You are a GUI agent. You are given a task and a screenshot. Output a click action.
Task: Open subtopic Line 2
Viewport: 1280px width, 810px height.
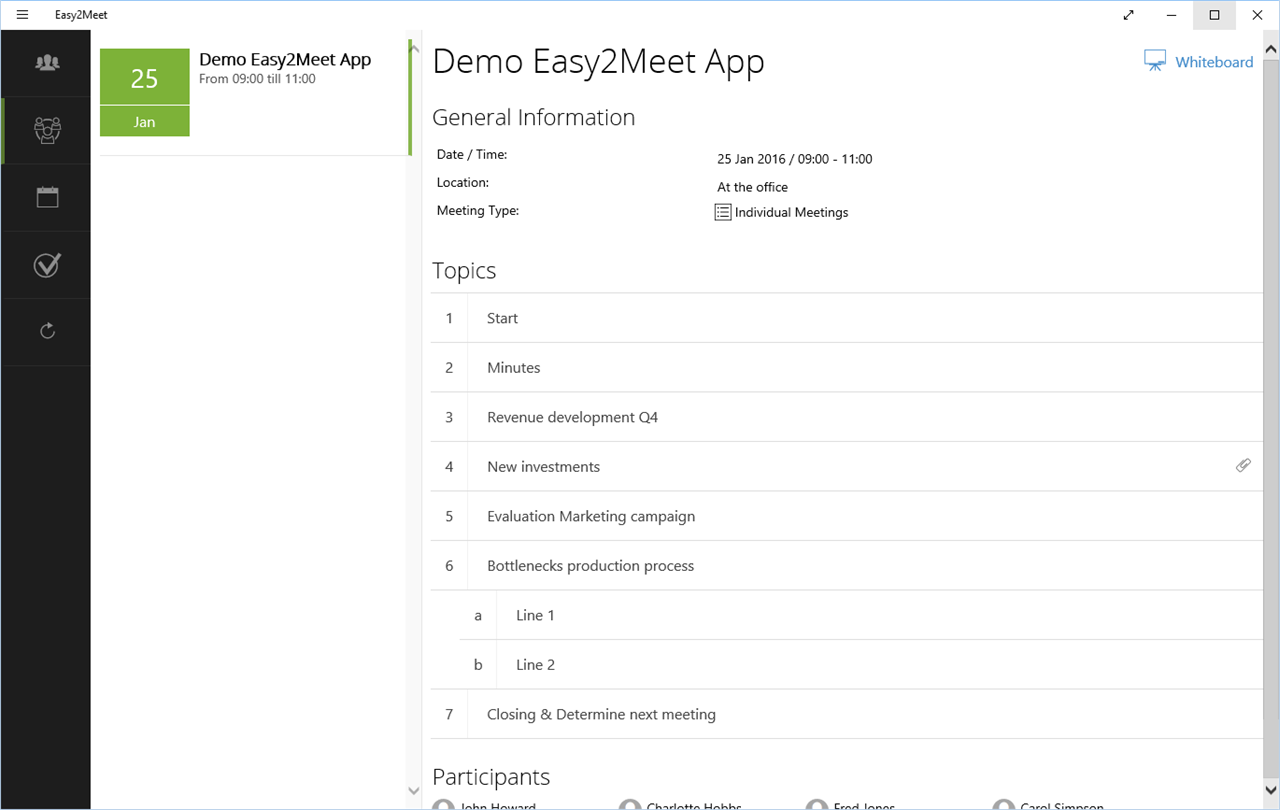pos(862,665)
